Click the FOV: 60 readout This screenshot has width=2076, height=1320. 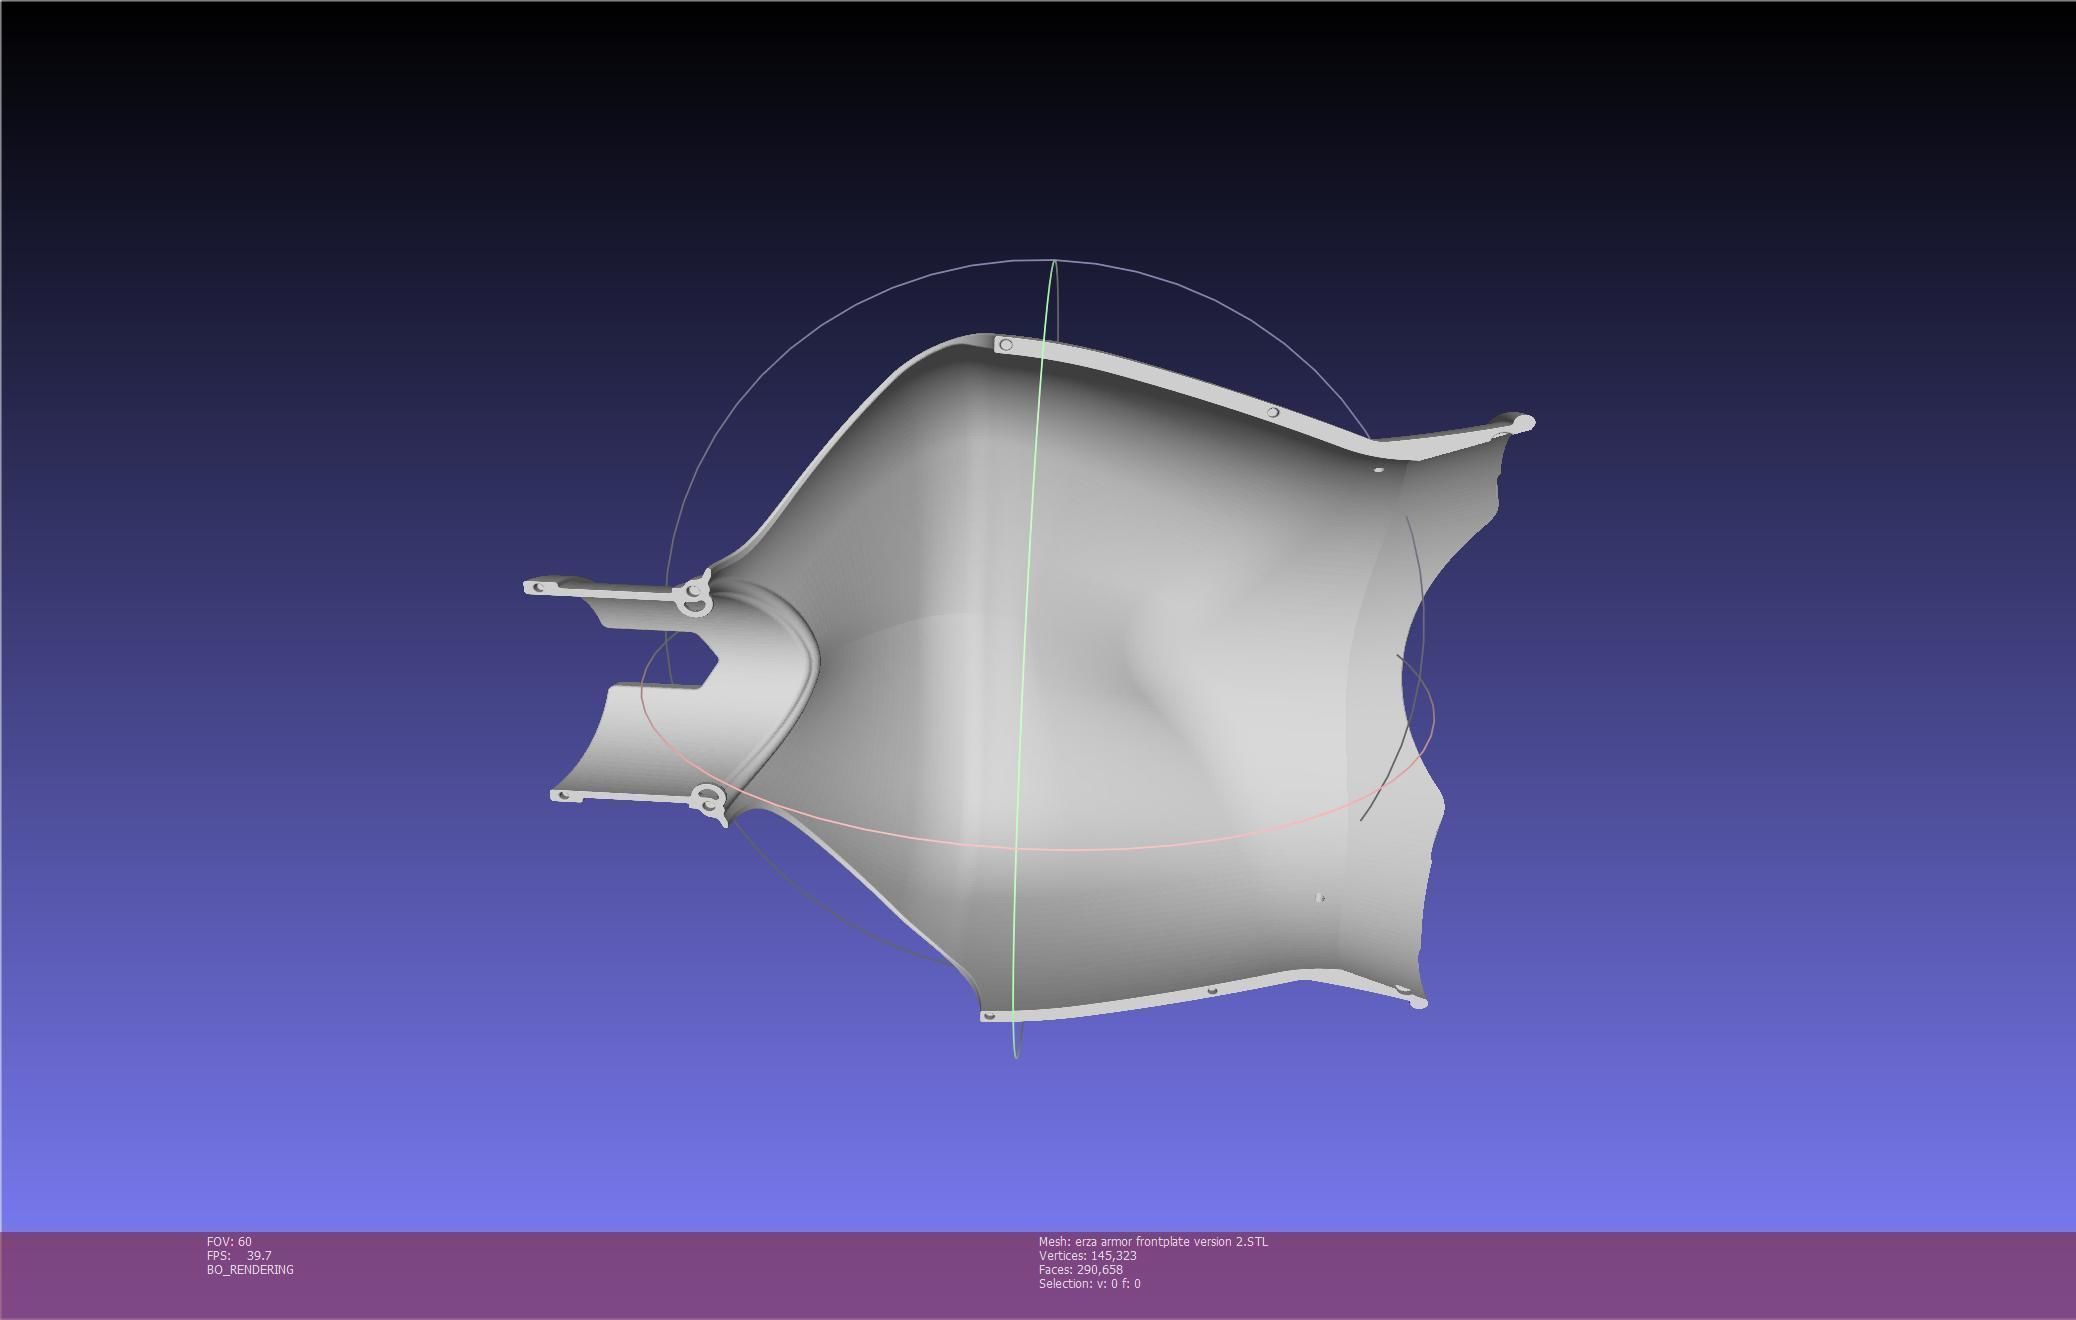[229, 1241]
